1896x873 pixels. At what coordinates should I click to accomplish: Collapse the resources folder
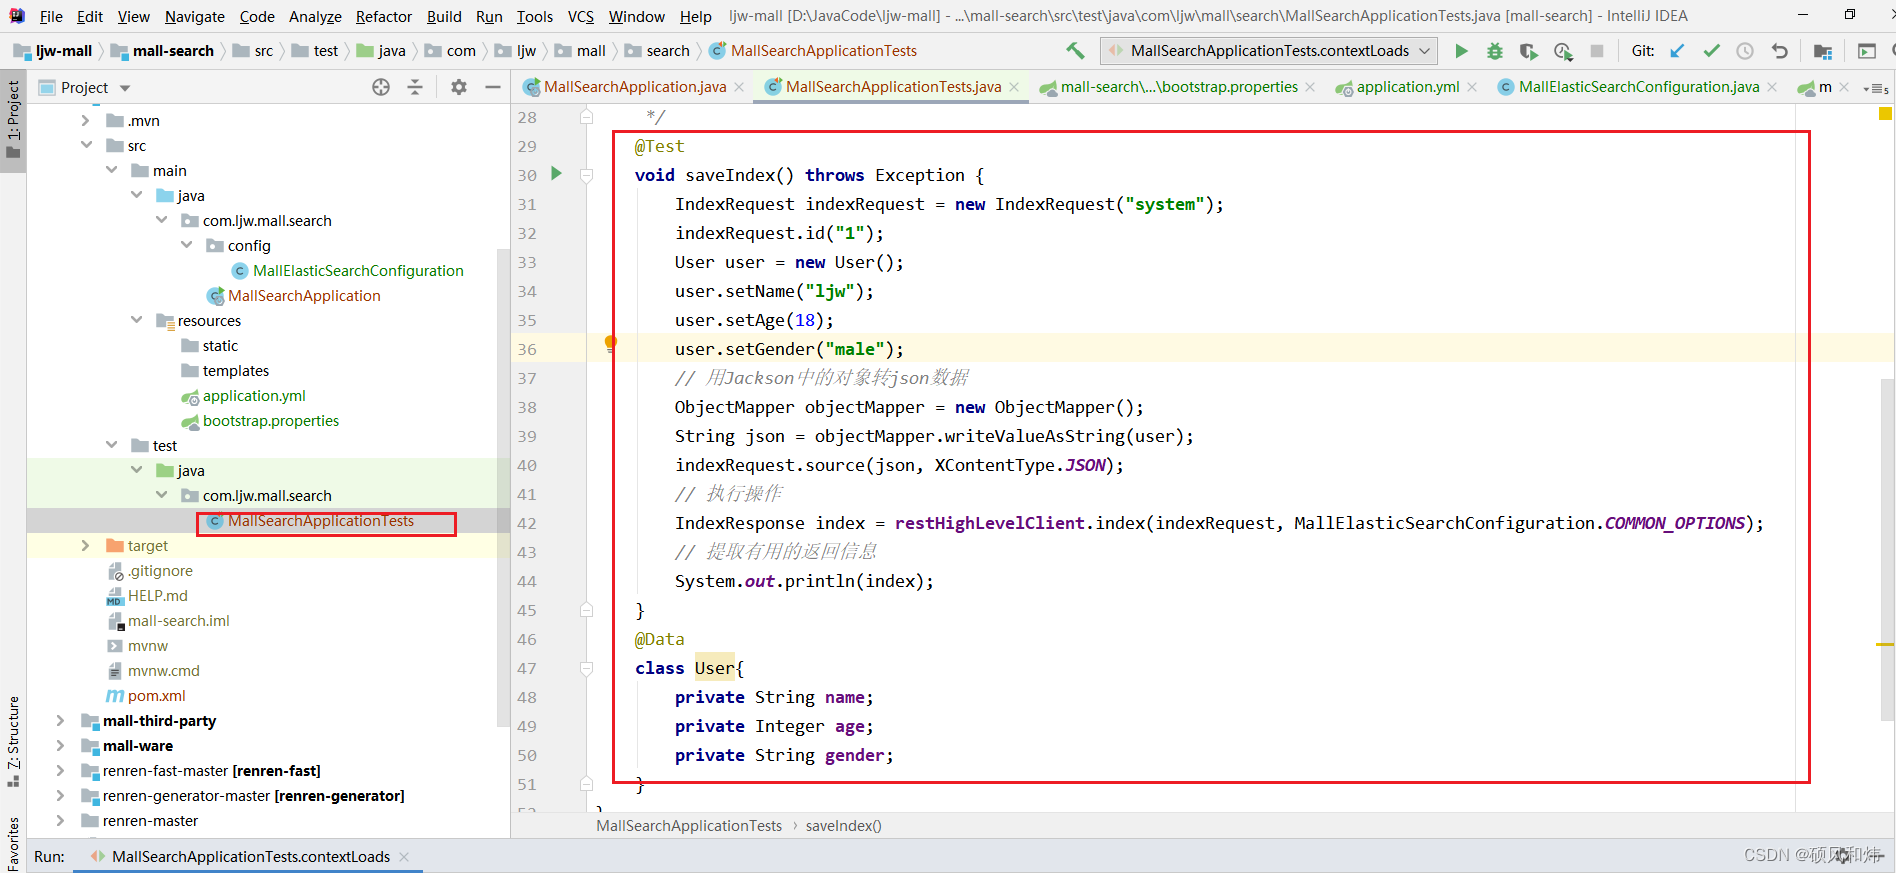[x=136, y=321]
